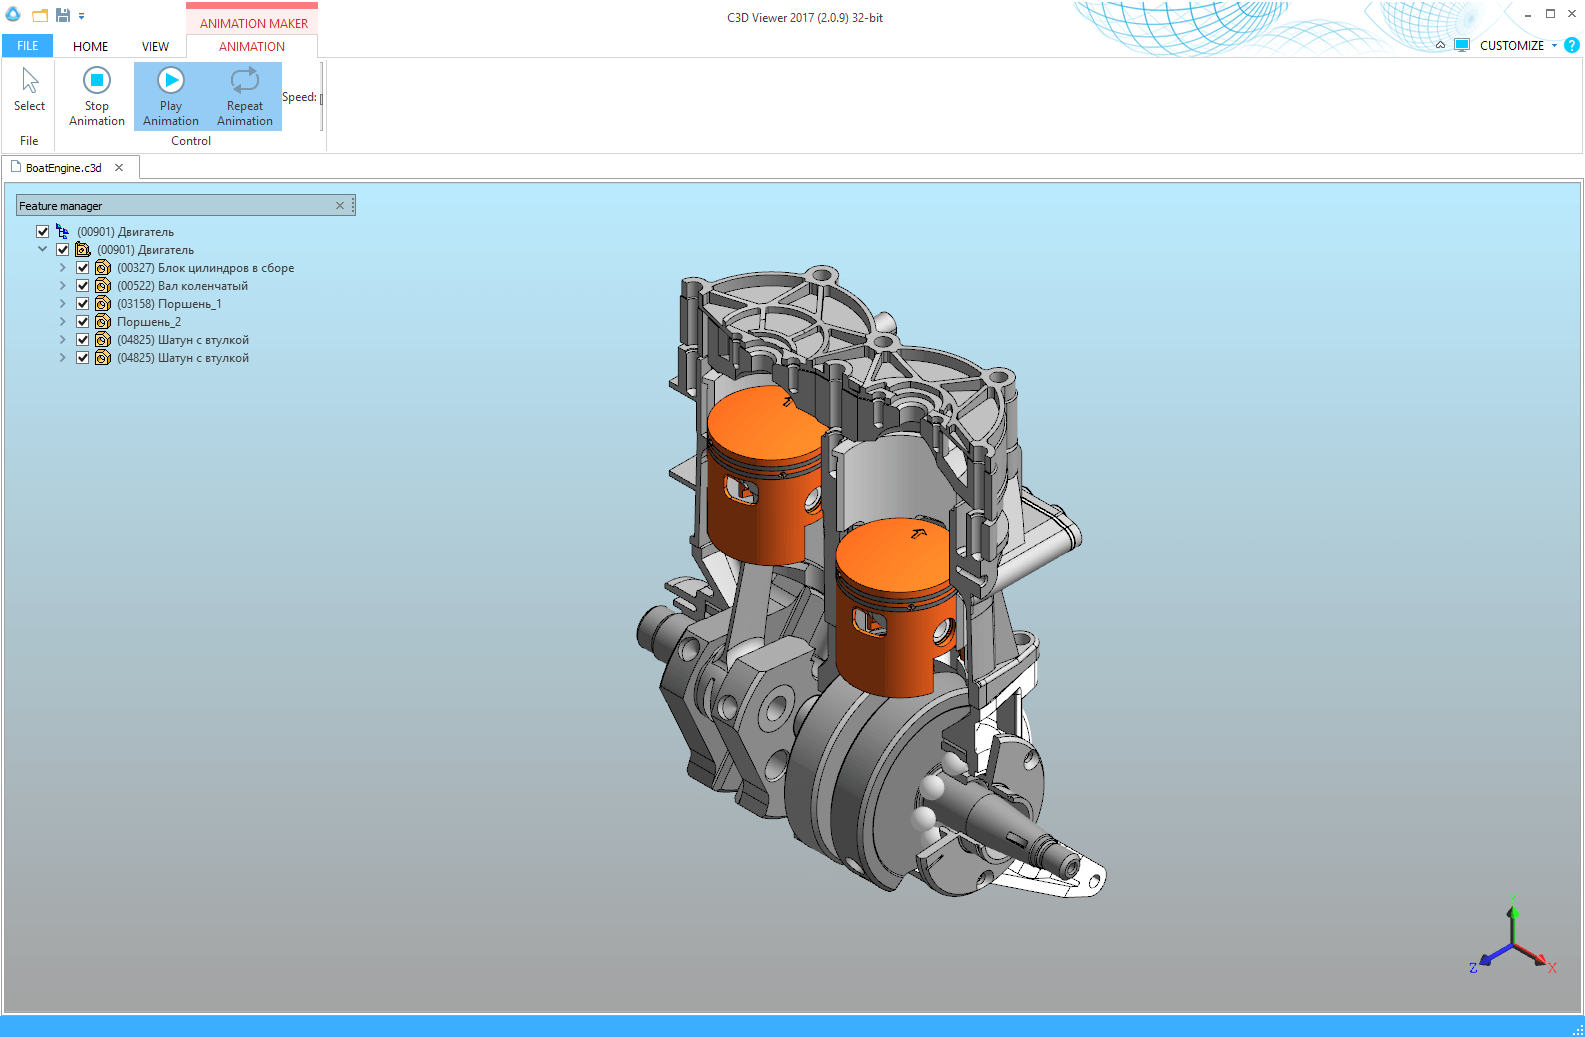This screenshot has height=1037, width=1585.
Task: Uncheck the Поршень_2 visibility checkbox
Action: pos(83,322)
